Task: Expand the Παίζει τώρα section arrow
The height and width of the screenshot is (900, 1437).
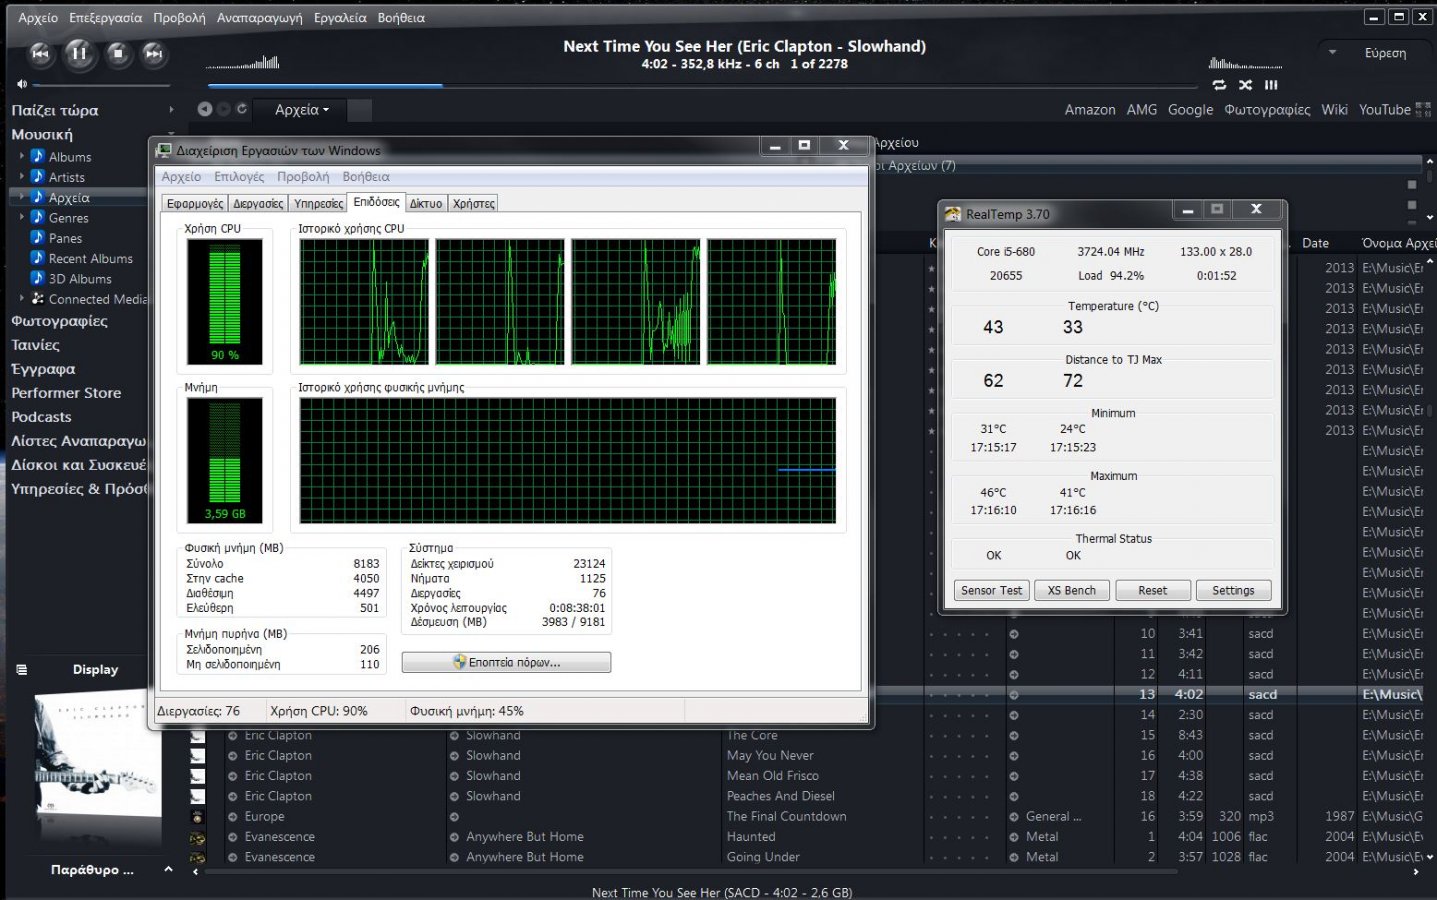Action: 171,110
